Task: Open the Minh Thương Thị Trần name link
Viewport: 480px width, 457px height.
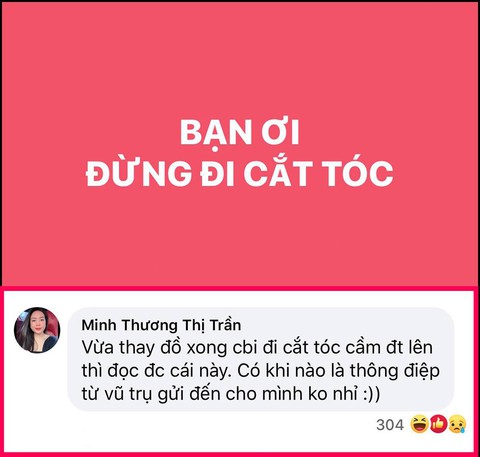Action: [x=161, y=325]
